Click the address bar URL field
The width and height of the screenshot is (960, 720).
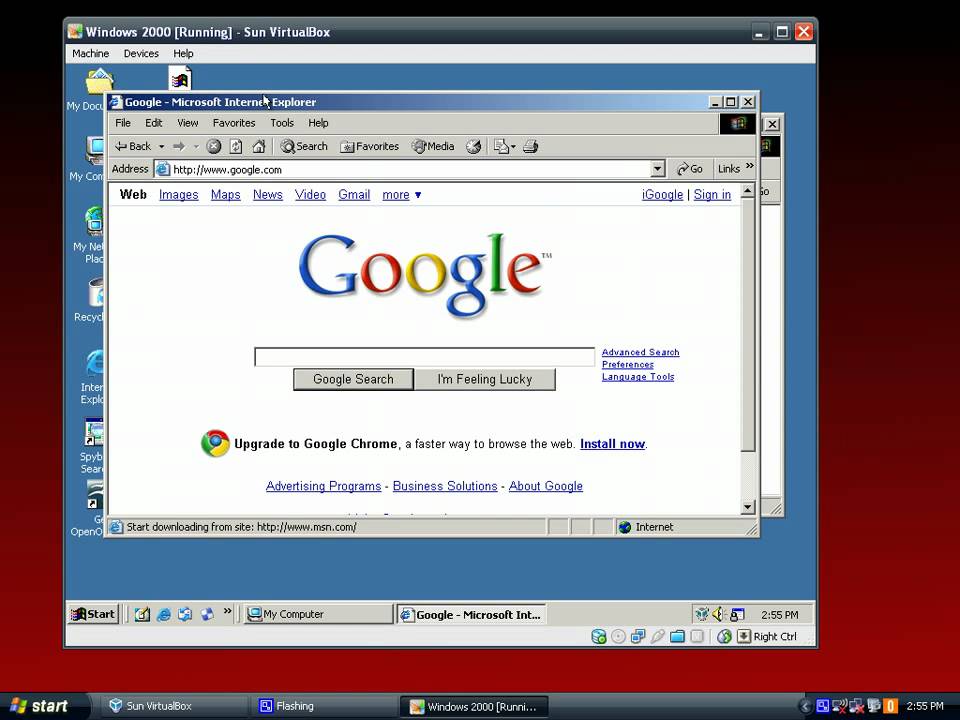coord(402,170)
